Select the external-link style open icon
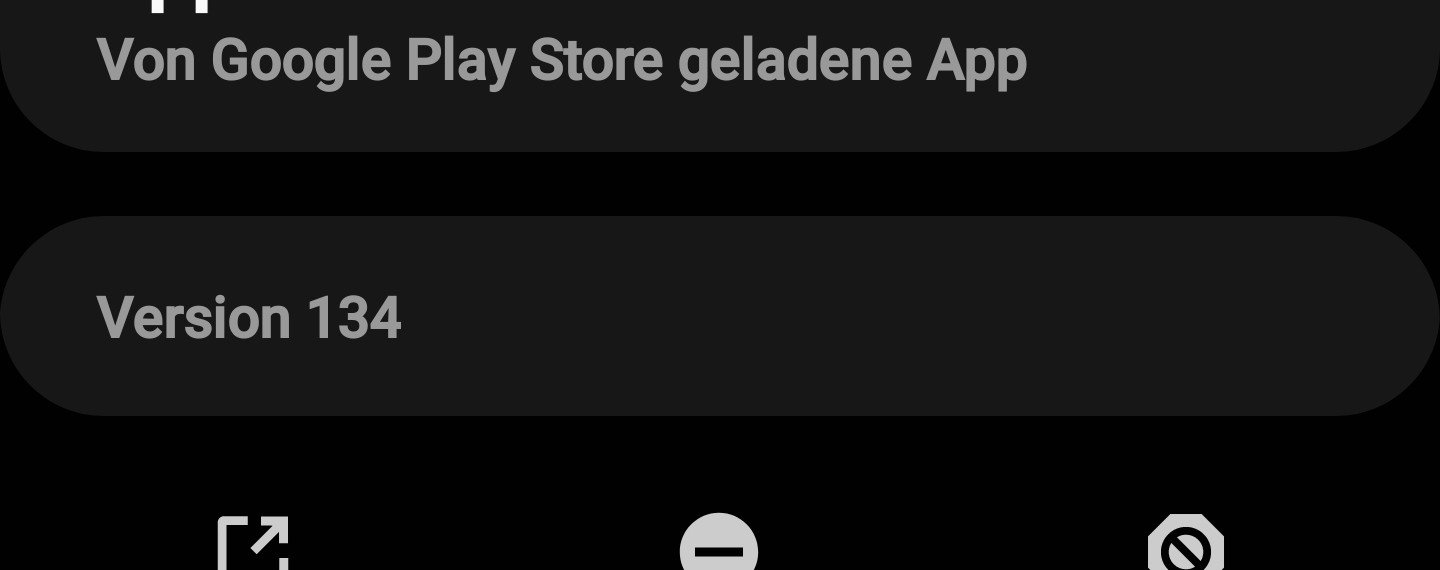 coord(253,543)
